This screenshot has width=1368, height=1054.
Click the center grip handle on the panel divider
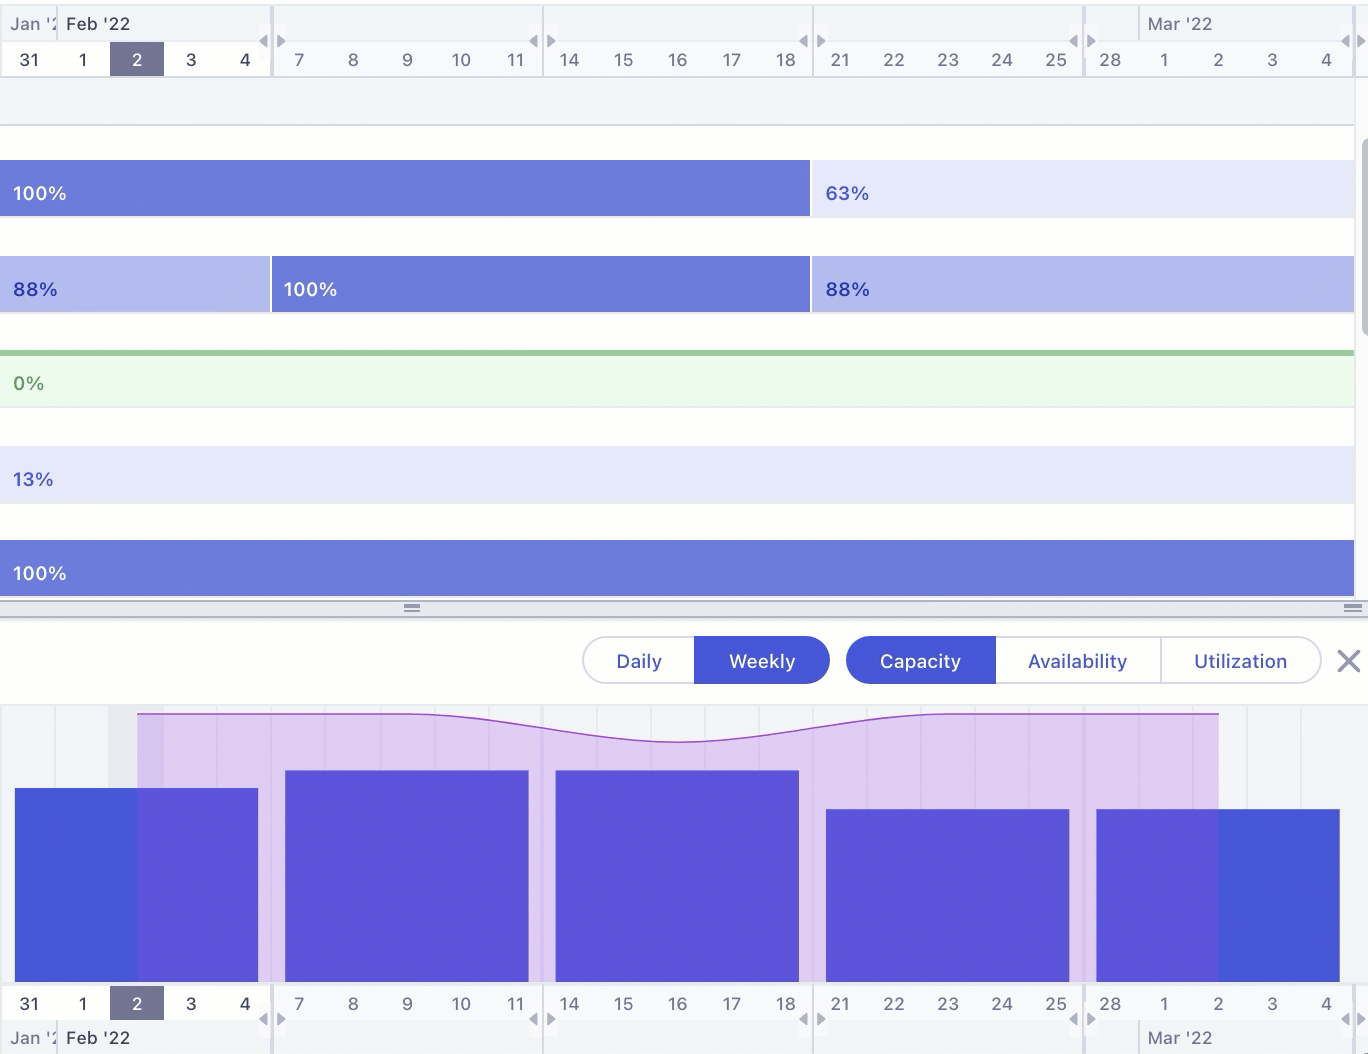click(x=411, y=608)
